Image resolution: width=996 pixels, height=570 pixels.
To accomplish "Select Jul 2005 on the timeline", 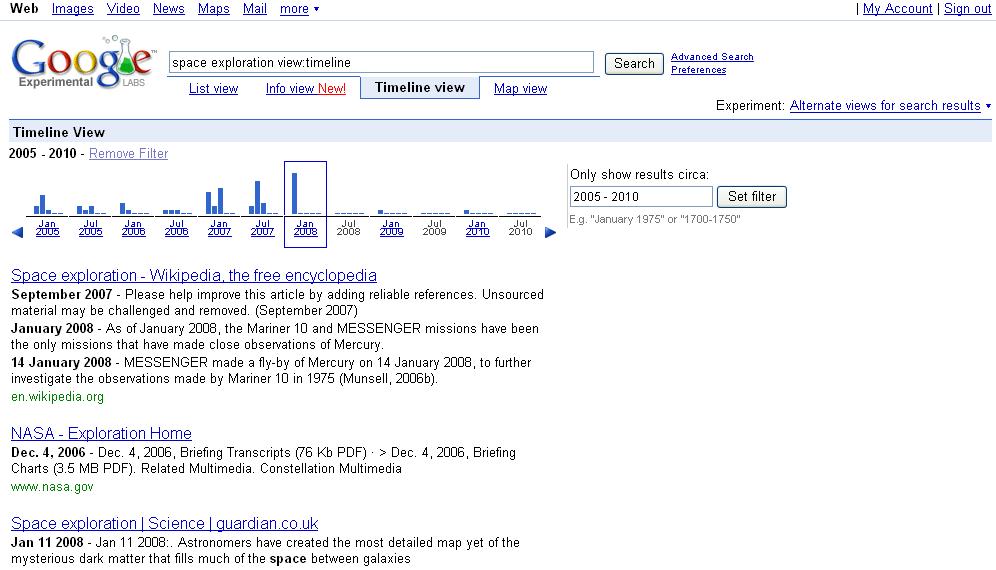I will point(91,227).
